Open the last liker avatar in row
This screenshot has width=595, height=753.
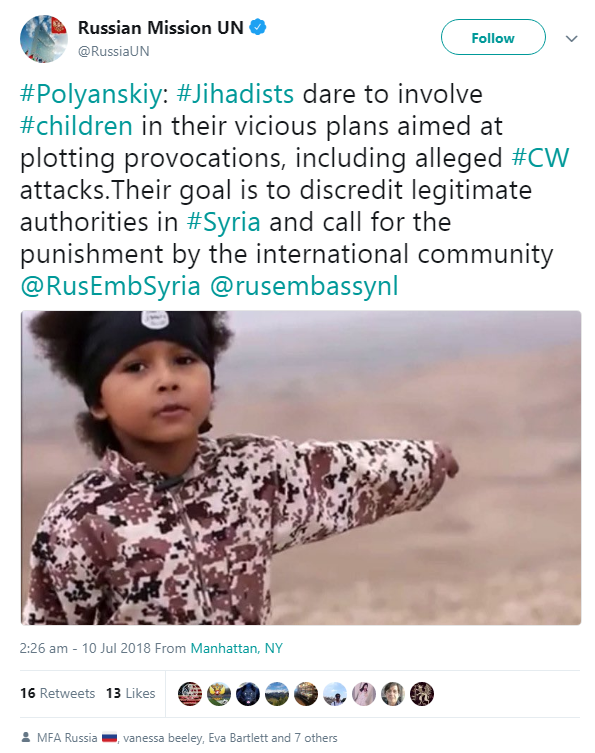coord(422,694)
